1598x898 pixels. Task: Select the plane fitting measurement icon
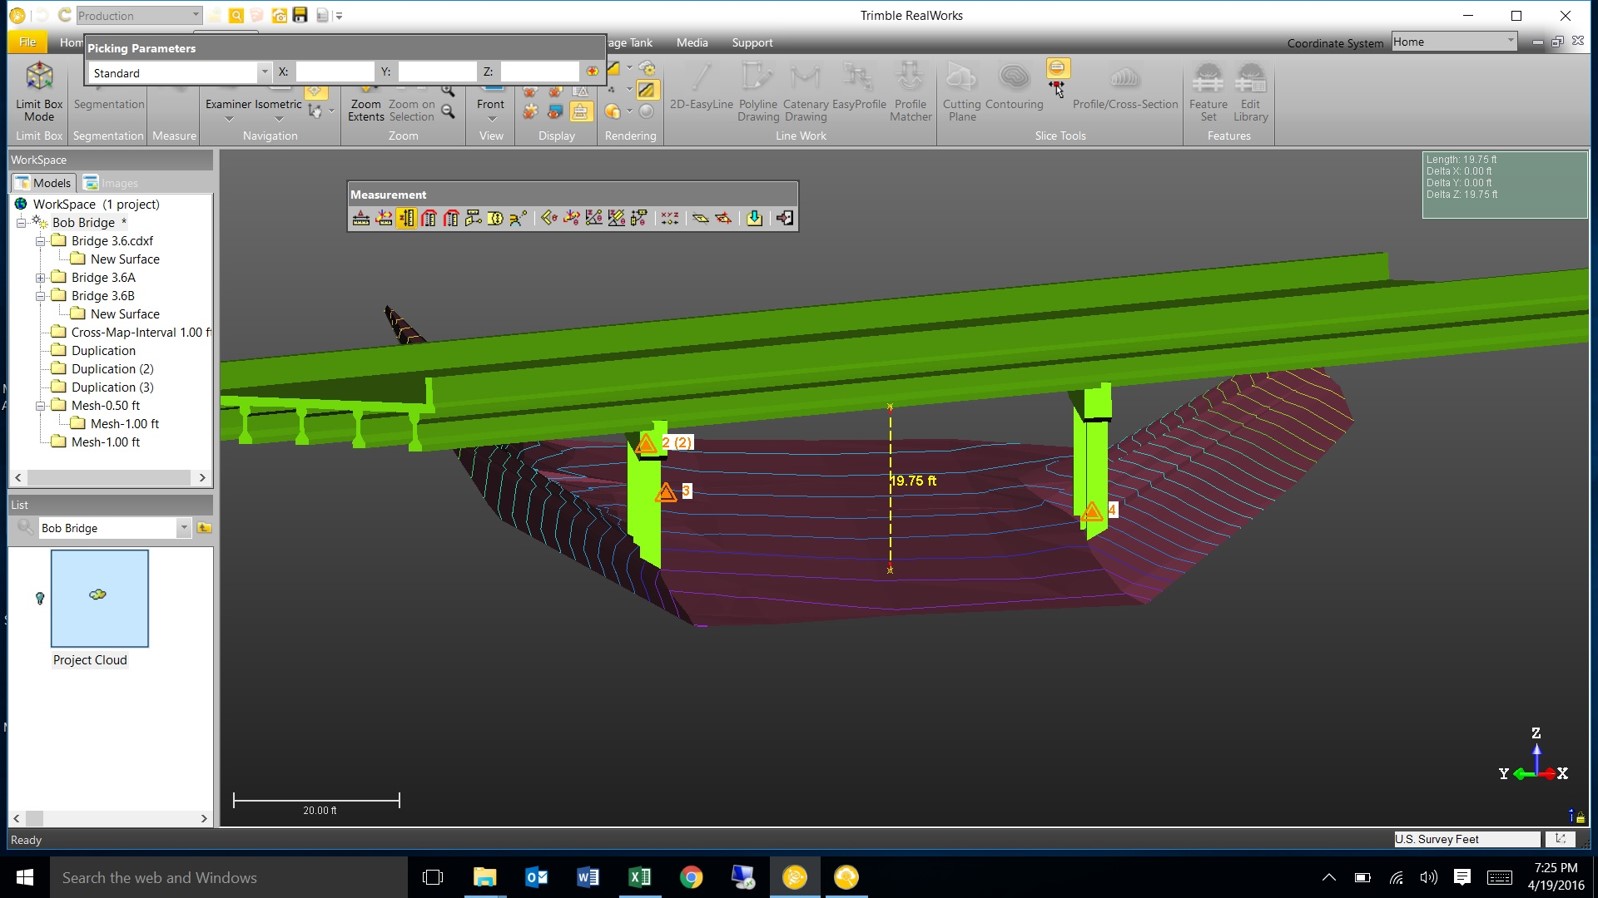coord(700,218)
